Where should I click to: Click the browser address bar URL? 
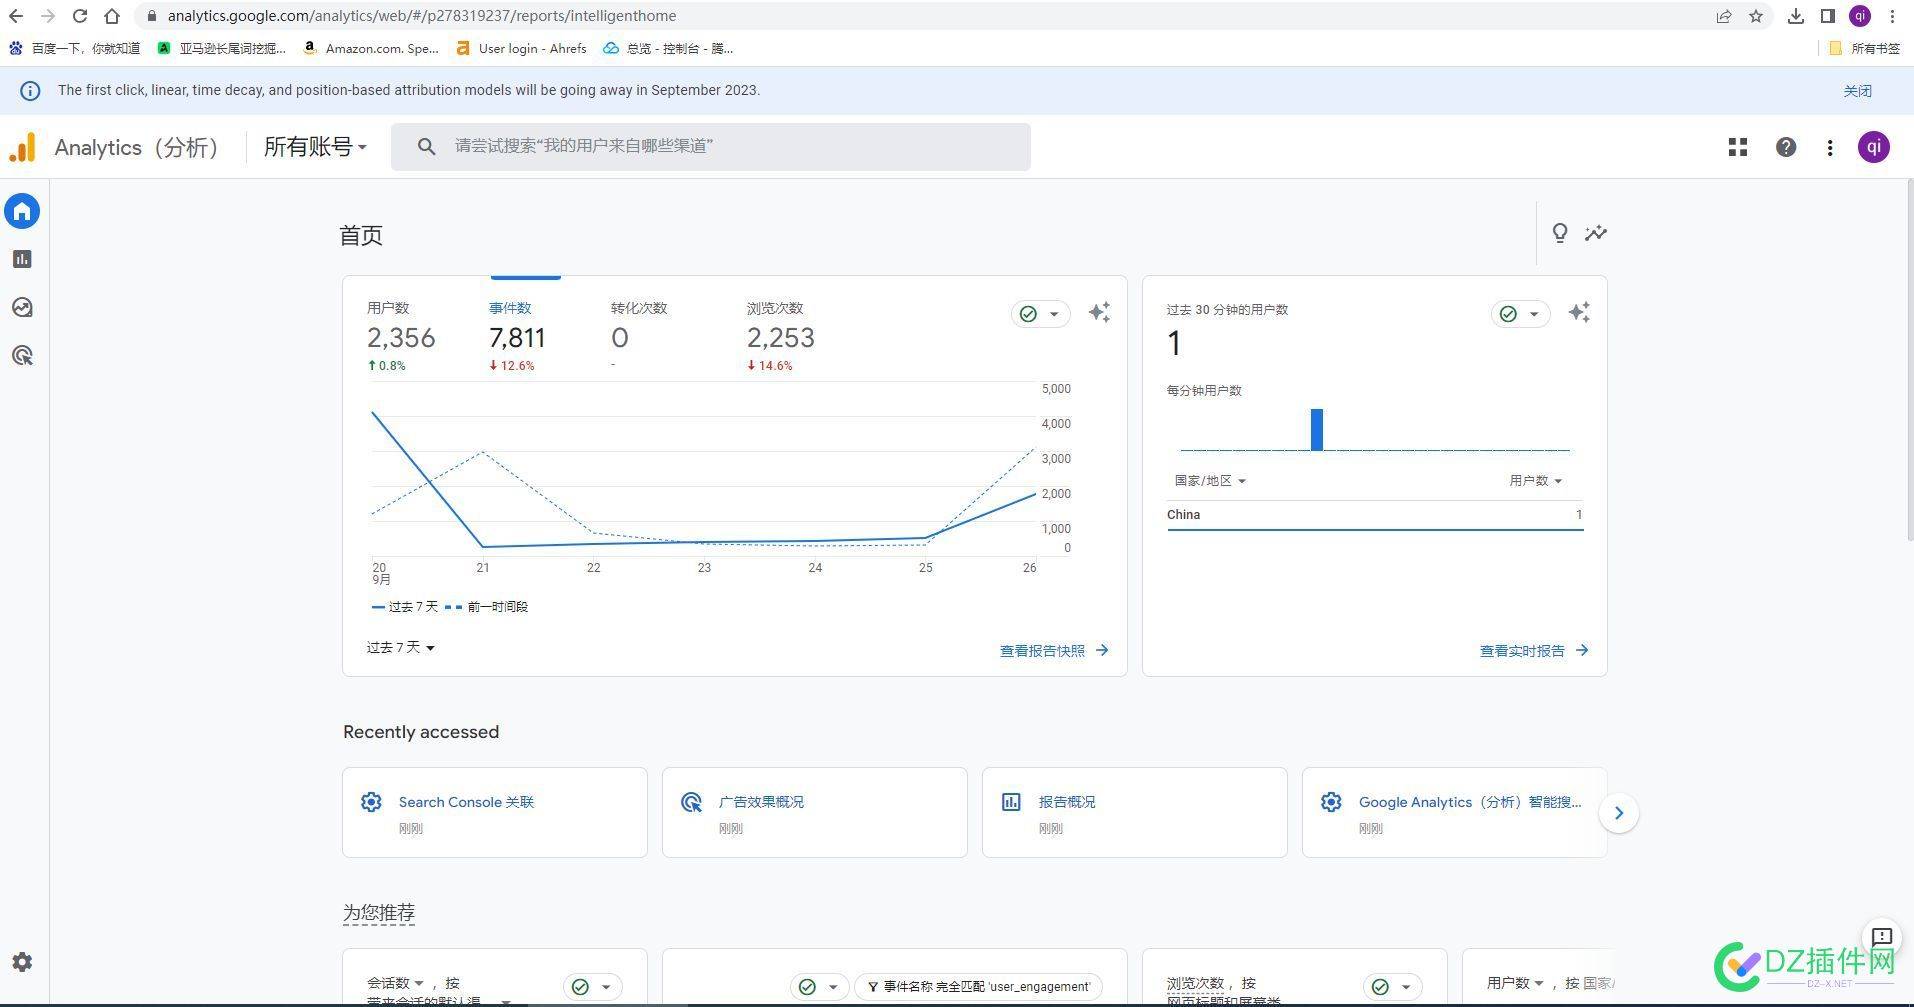422,16
